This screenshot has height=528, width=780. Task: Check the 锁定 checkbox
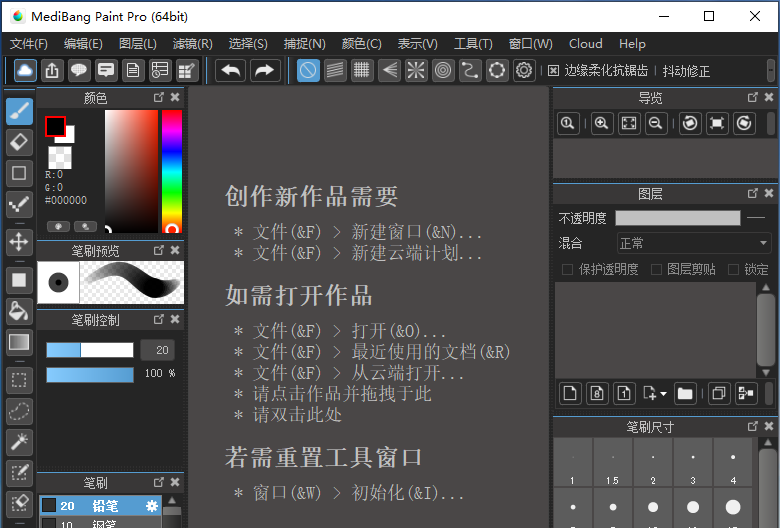(733, 269)
